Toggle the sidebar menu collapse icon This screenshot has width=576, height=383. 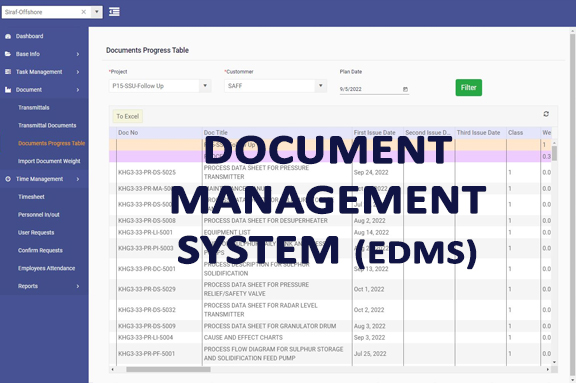click(x=114, y=12)
